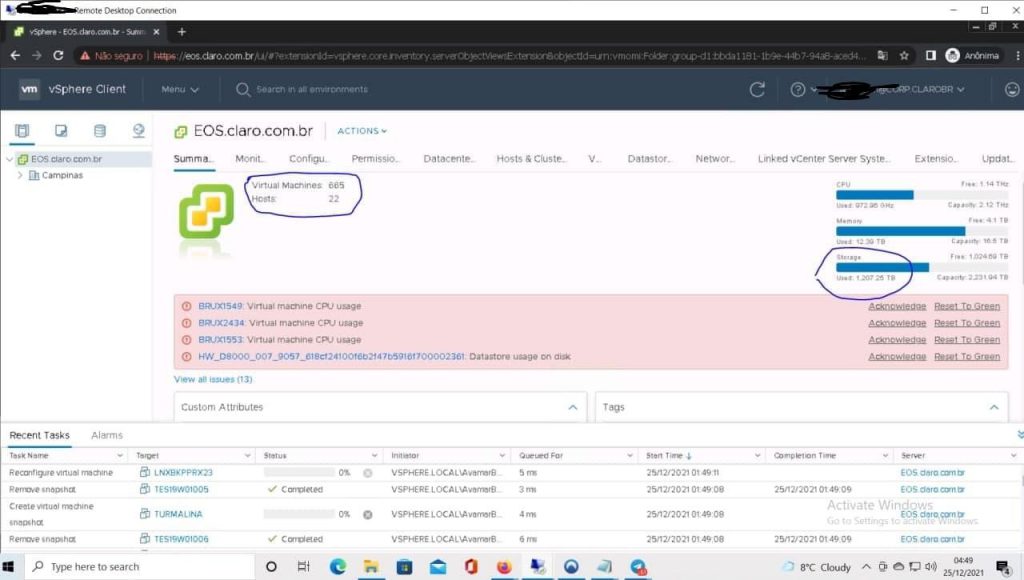1024x580 pixels.
Task: Collapse the EOS.claro.com.br tree node
Action: click(10, 159)
